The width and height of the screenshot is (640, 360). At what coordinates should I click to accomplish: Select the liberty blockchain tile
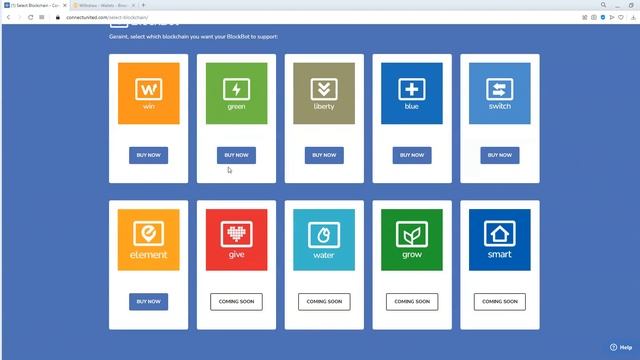324,93
